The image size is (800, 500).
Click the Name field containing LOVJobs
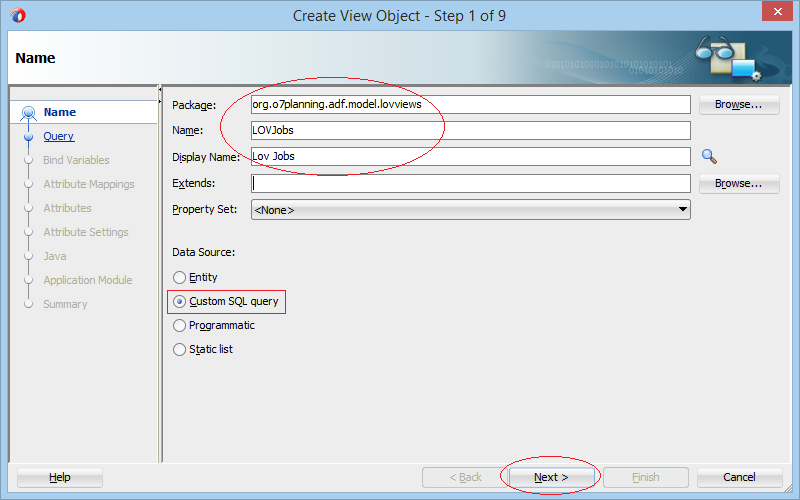(x=470, y=131)
